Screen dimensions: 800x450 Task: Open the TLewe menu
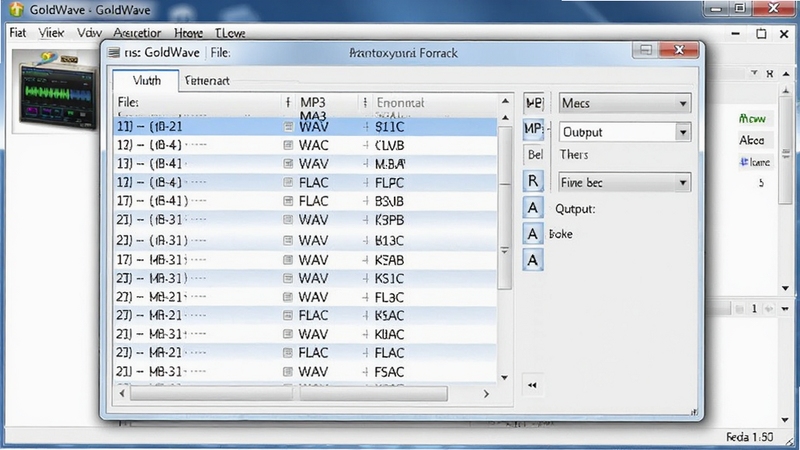(230, 33)
